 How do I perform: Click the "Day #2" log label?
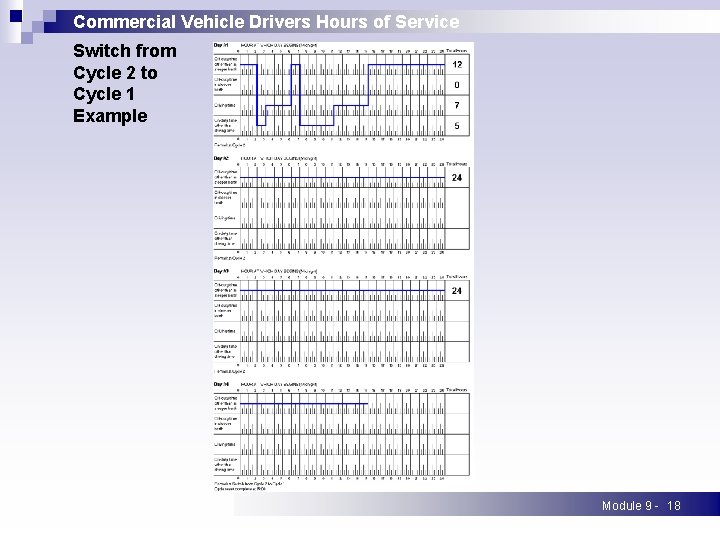coord(221,158)
